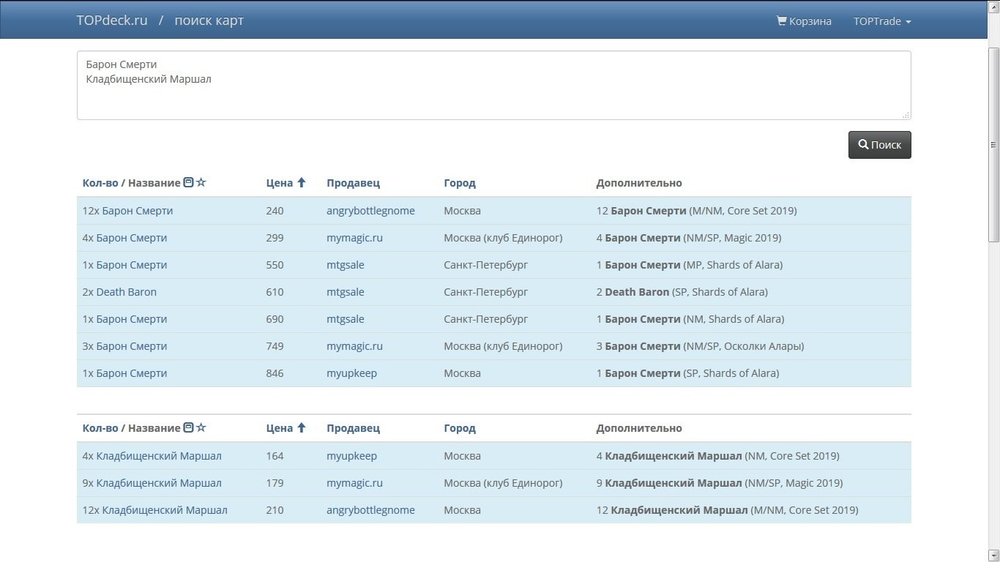Screen dimensions: 1000x576
Task: Click the card icon in first table header
Action: point(188,183)
